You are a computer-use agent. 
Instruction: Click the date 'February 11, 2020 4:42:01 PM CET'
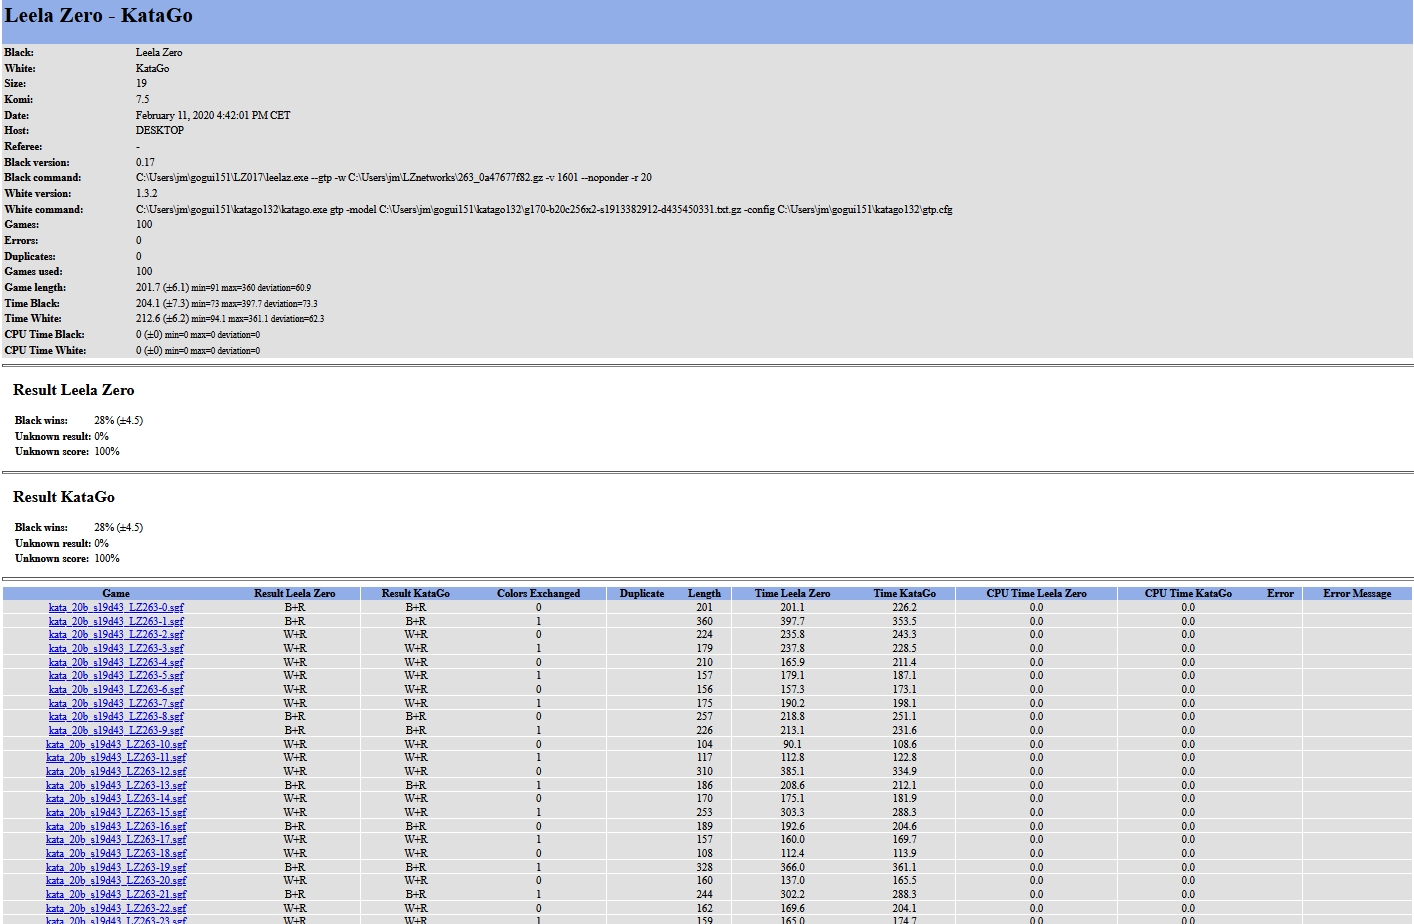[213, 115]
